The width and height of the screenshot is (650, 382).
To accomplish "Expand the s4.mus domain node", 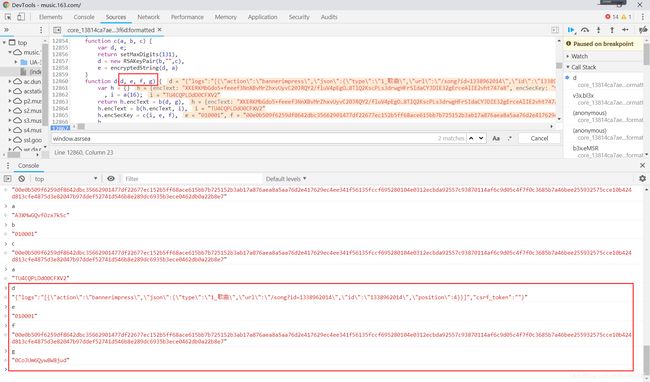I will point(10,130).
